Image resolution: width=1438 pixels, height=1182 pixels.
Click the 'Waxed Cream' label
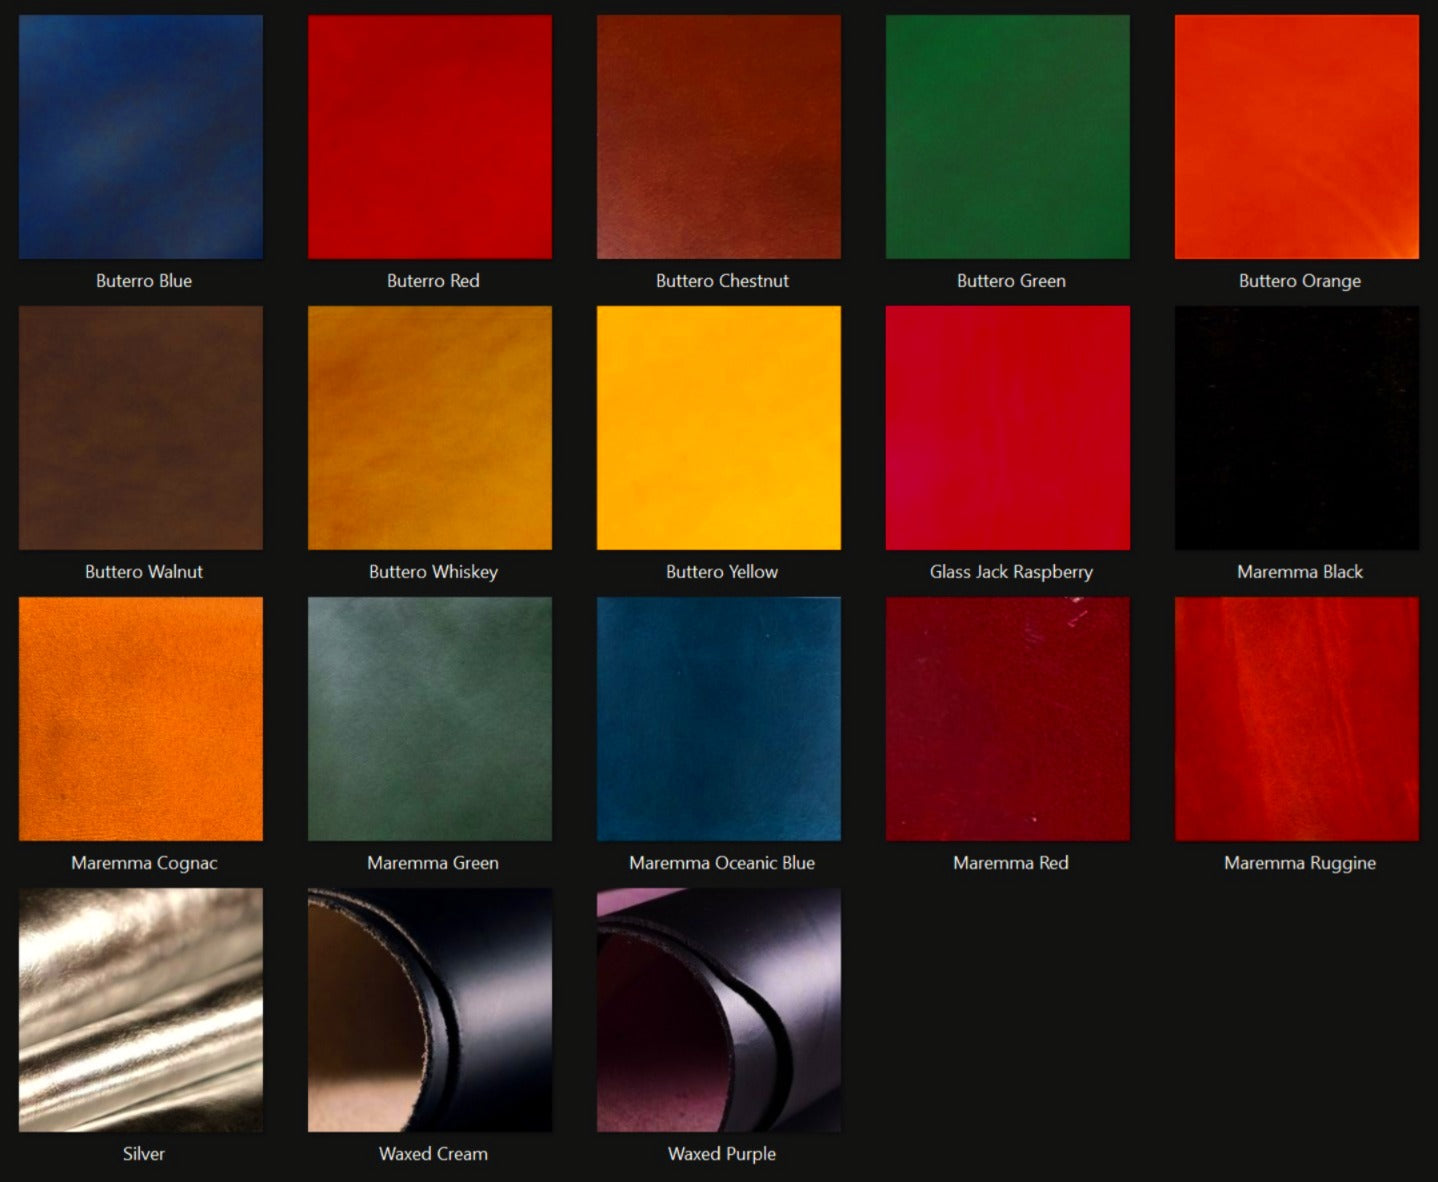[x=433, y=1154]
